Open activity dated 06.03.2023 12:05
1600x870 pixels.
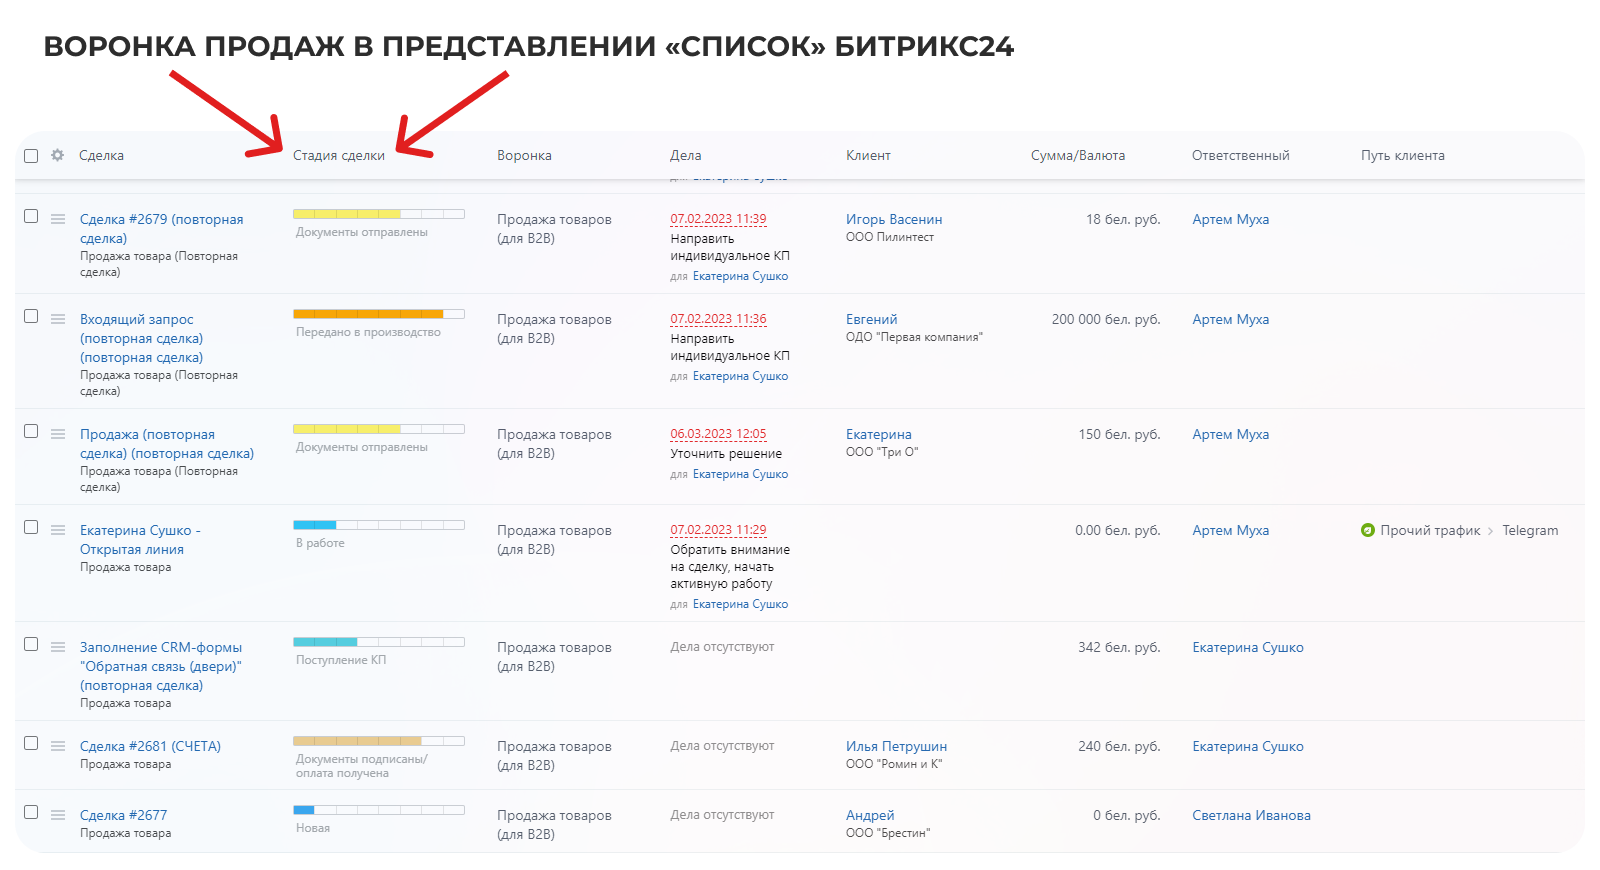coord(718,434)
